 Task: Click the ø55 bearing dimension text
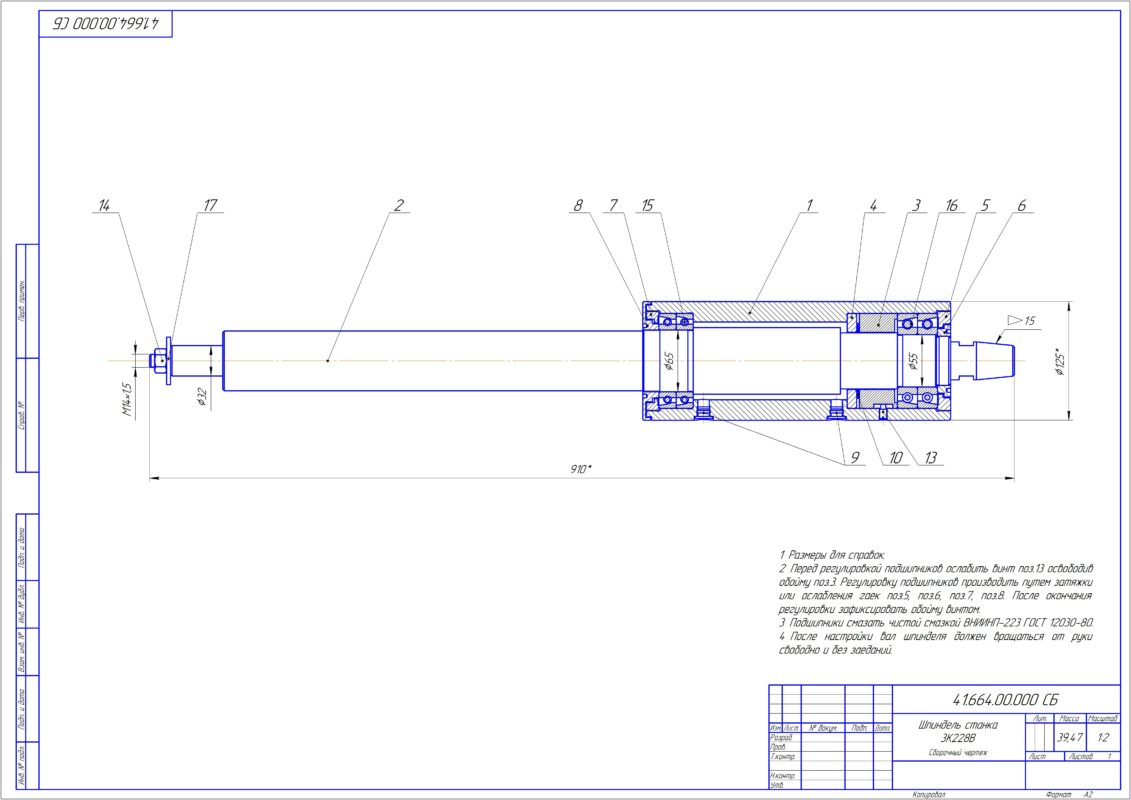tap(912, 361)
